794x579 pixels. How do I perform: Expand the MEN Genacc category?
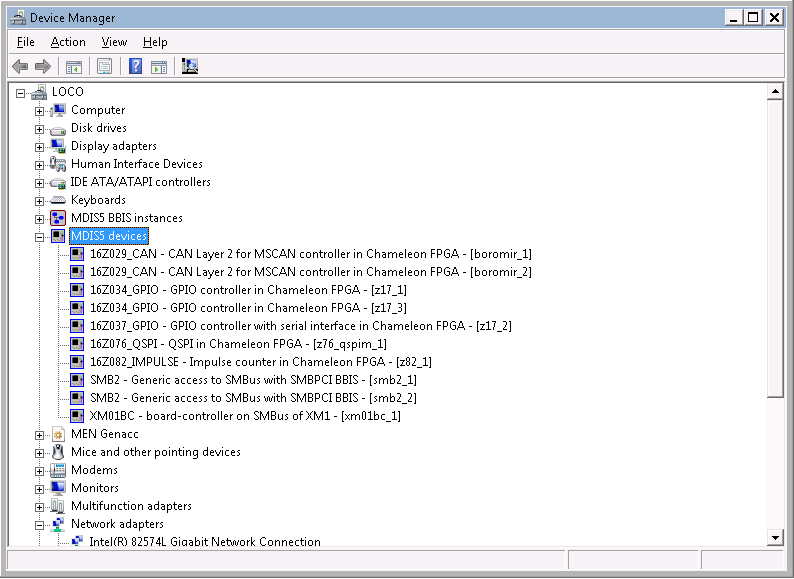tap(40, 434)
